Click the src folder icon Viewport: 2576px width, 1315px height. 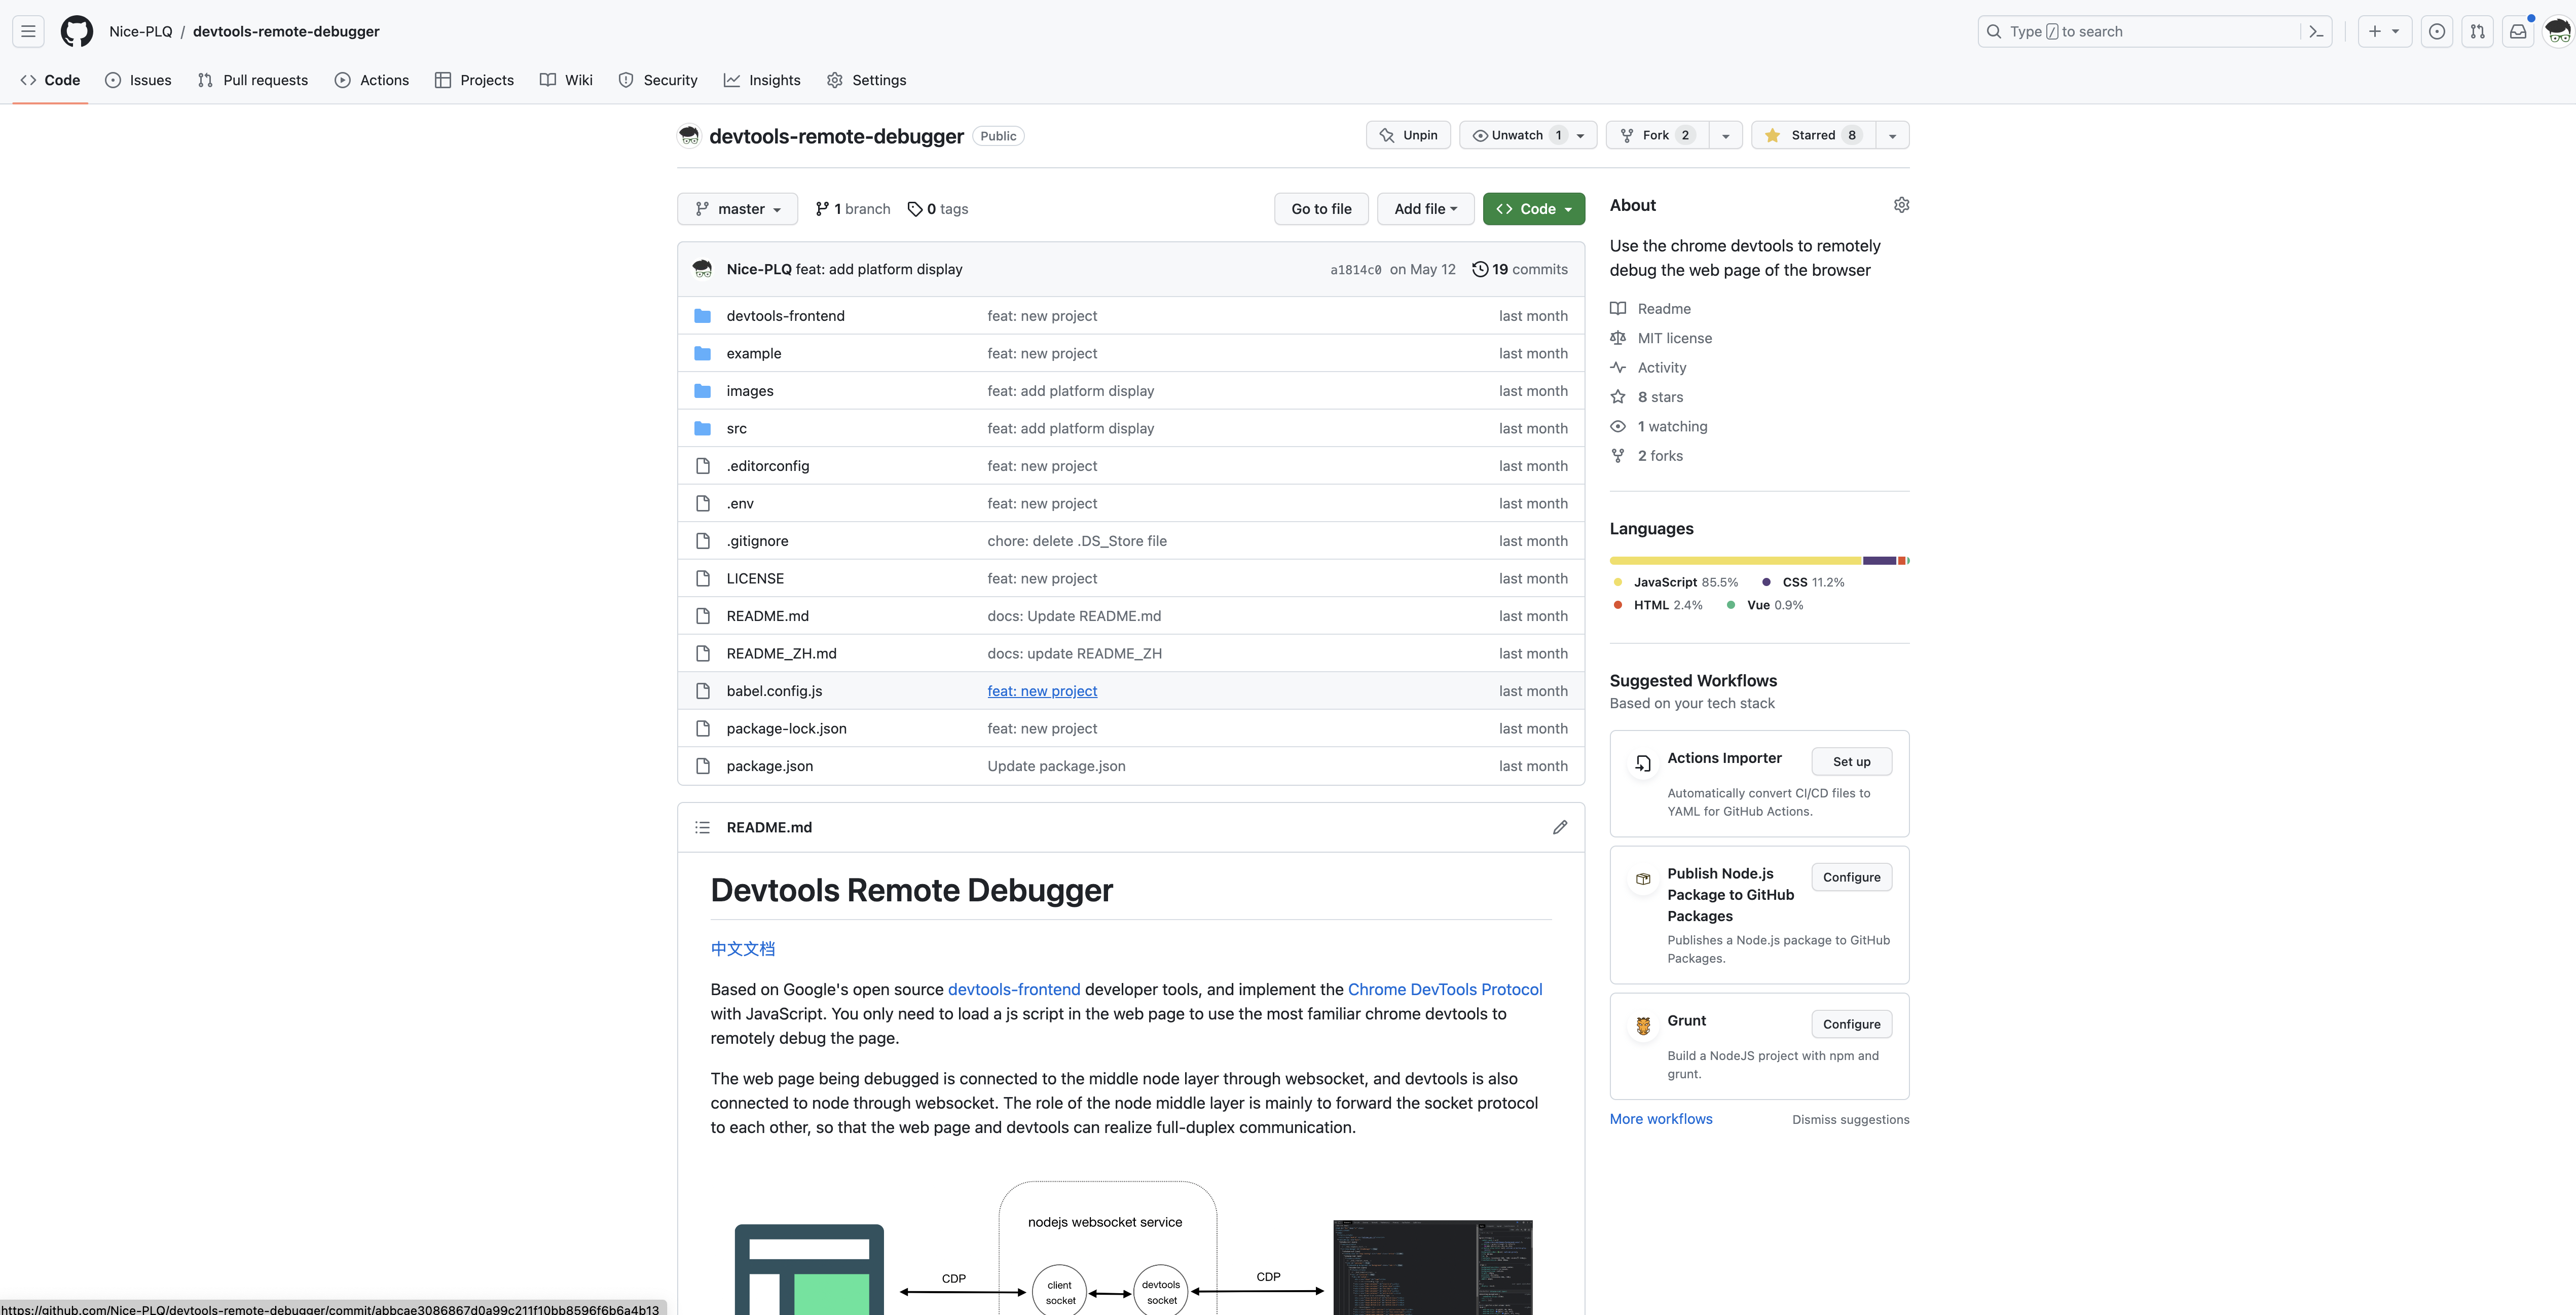[x=702, y=428]
